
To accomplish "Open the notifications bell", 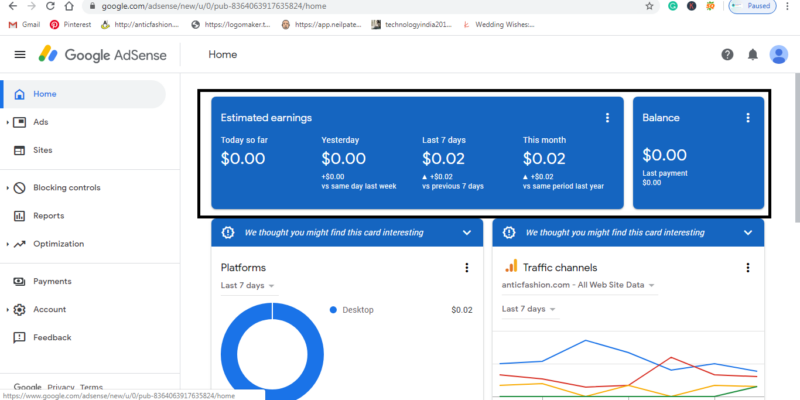I will [x=753, y=55].
